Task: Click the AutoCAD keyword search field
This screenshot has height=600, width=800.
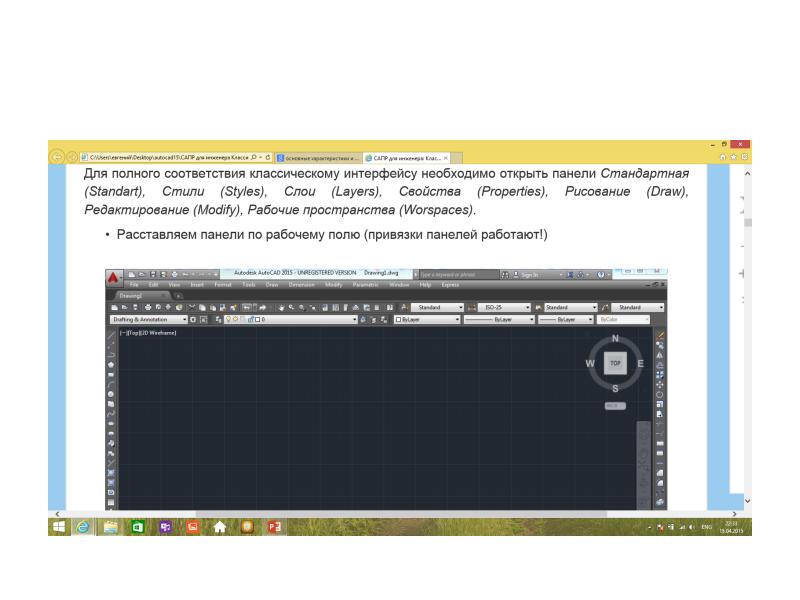Action: (460, 274)
